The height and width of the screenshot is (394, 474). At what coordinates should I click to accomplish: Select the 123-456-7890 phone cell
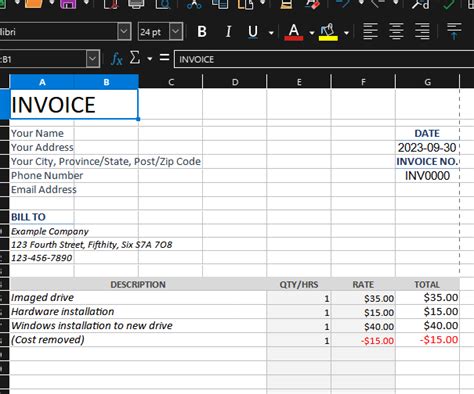click(x=42, y=258)
